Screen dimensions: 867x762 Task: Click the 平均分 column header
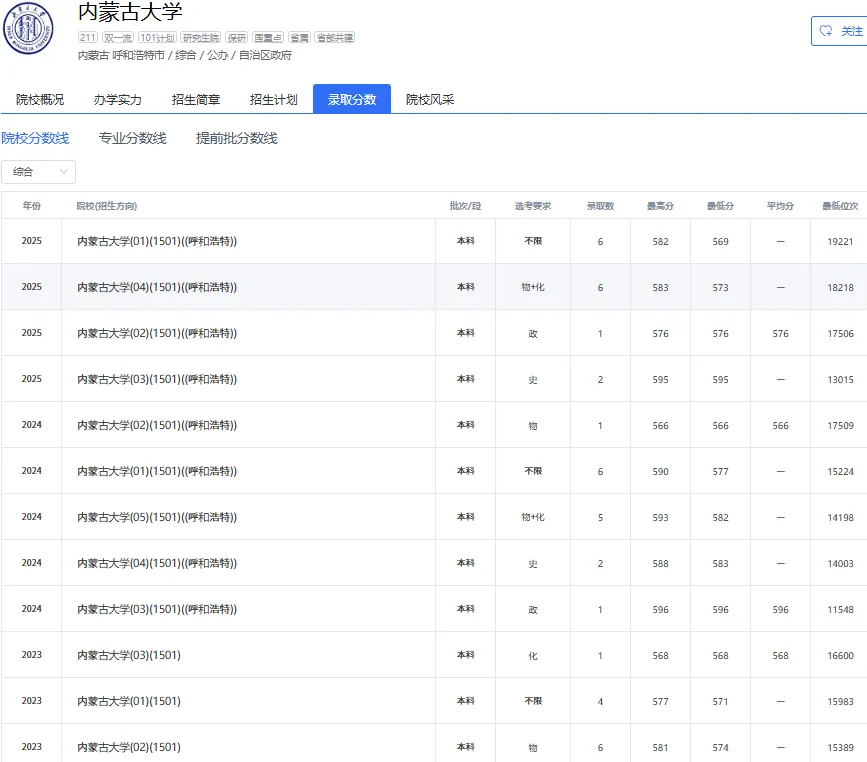coord(780,206)
